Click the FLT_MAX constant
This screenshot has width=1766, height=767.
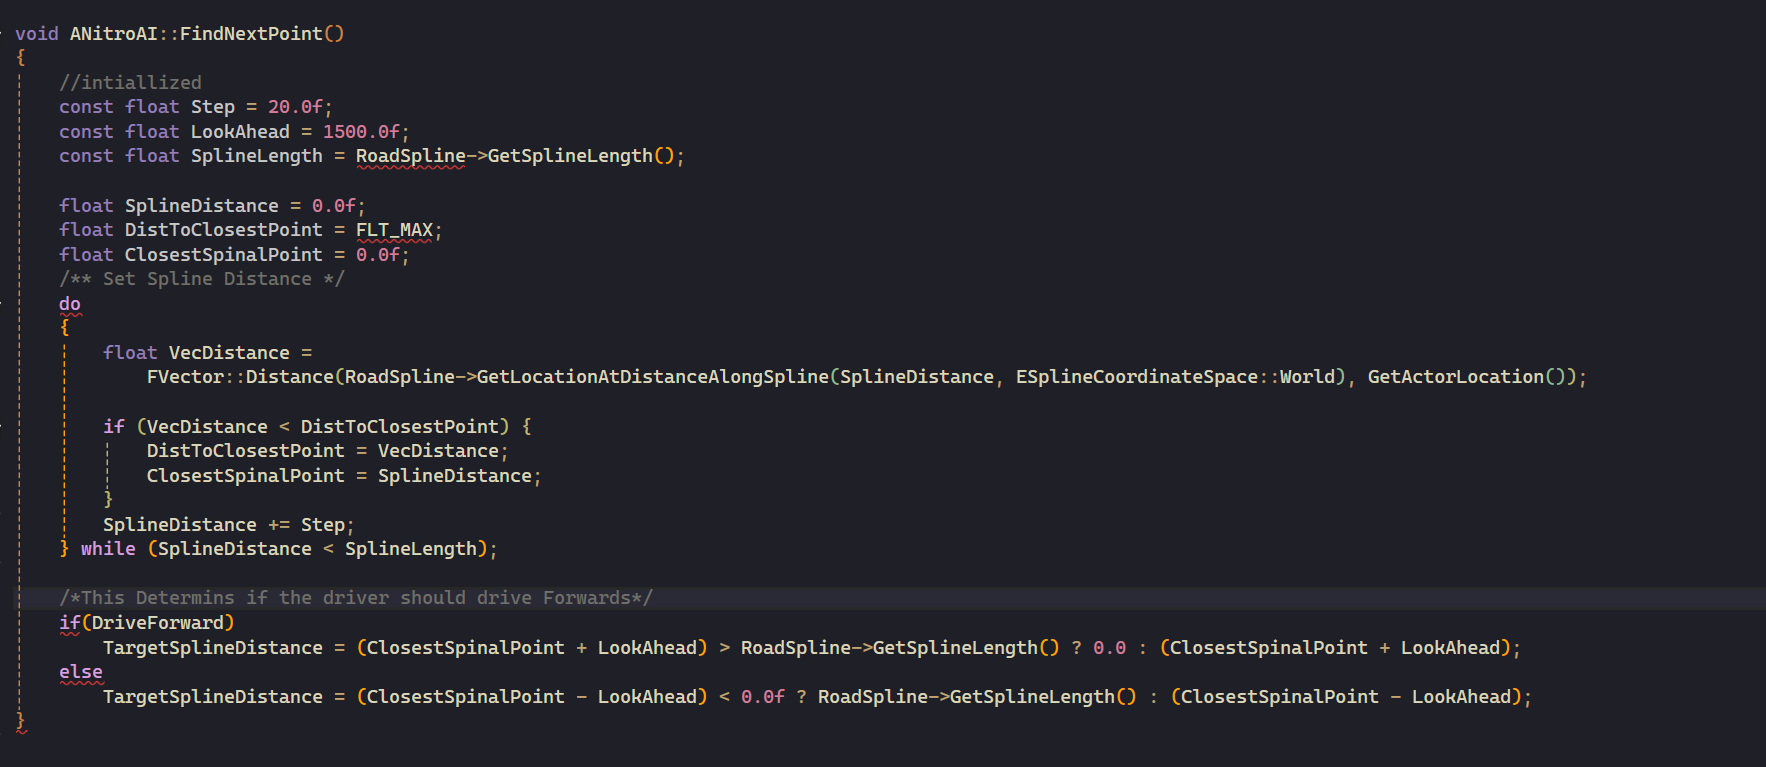tap(394, 230)
